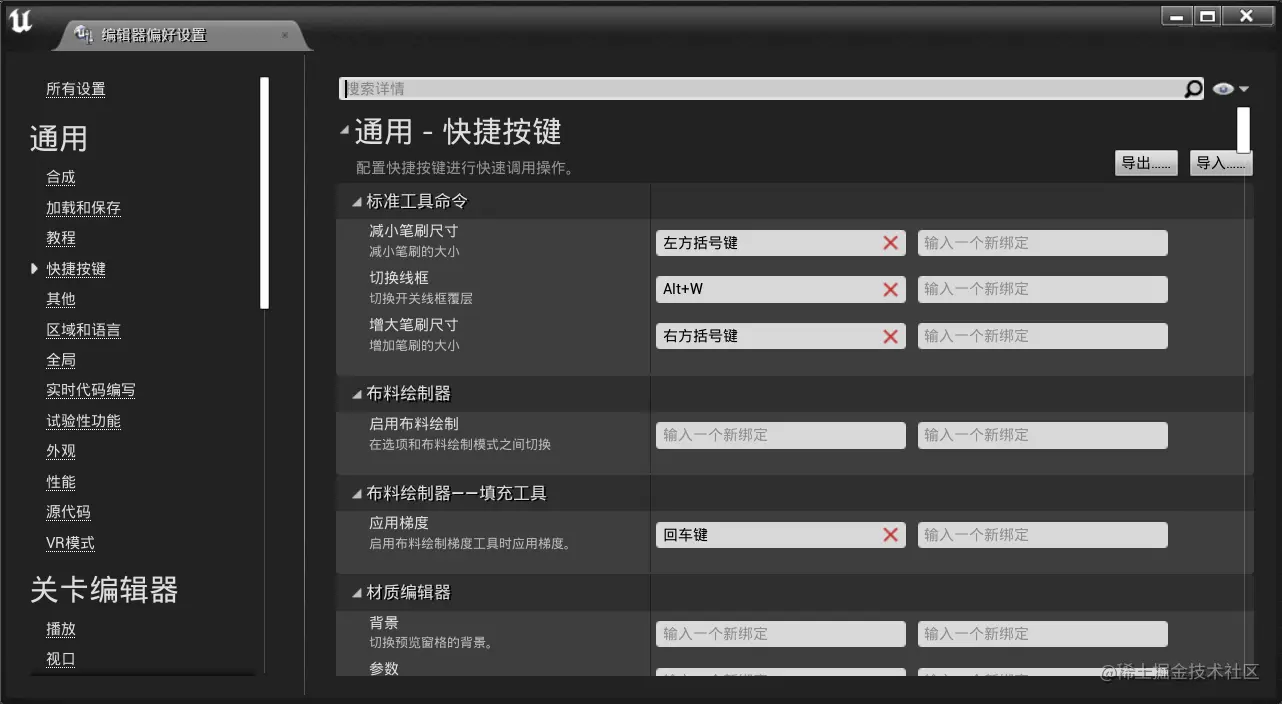Collapse the 布料绘制器 section
The height and width of the screenshot is (704, 1282).
point(357,394)
